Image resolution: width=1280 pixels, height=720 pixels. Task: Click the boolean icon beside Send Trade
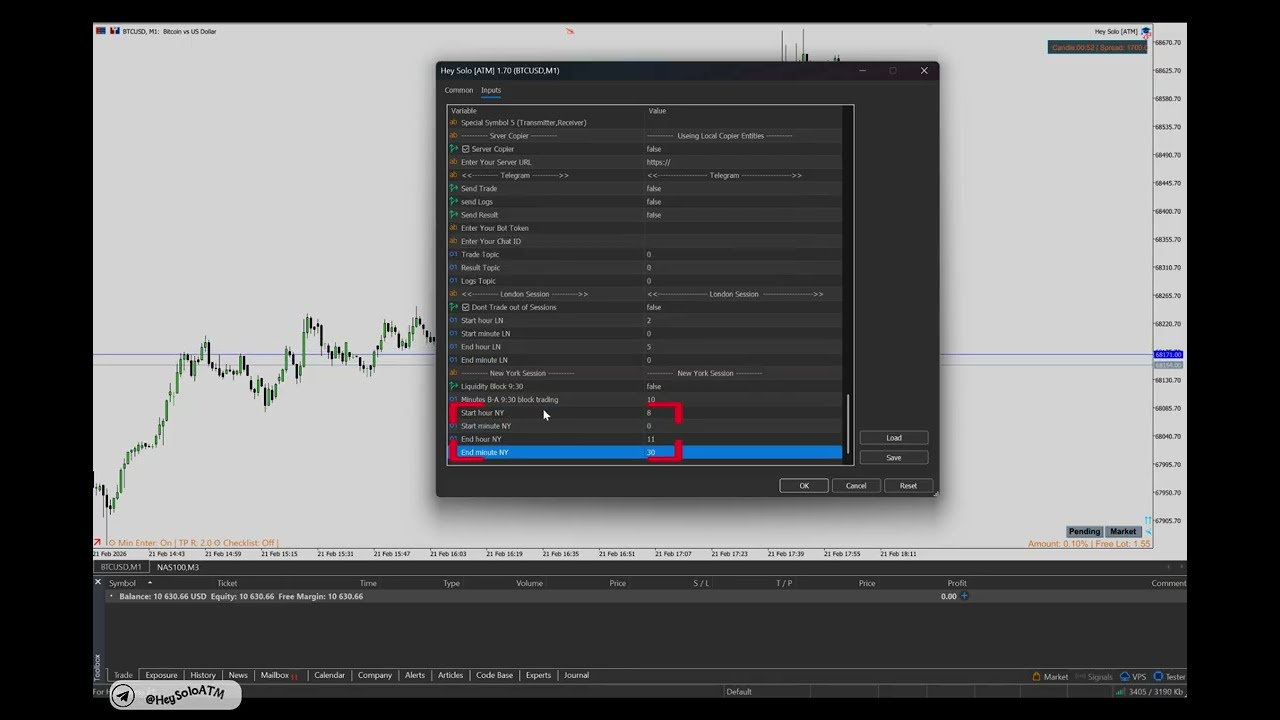(x=453, y=188)
